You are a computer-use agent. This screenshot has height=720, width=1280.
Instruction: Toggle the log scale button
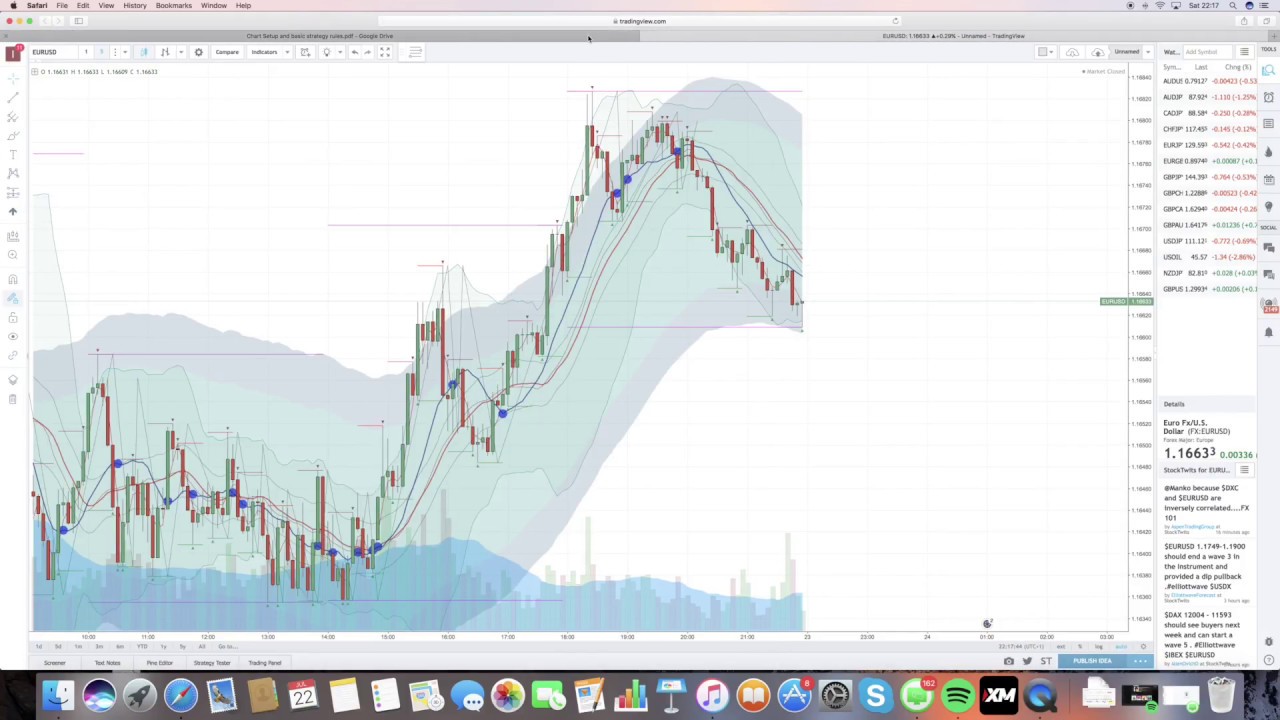(x=1098, y=647)
